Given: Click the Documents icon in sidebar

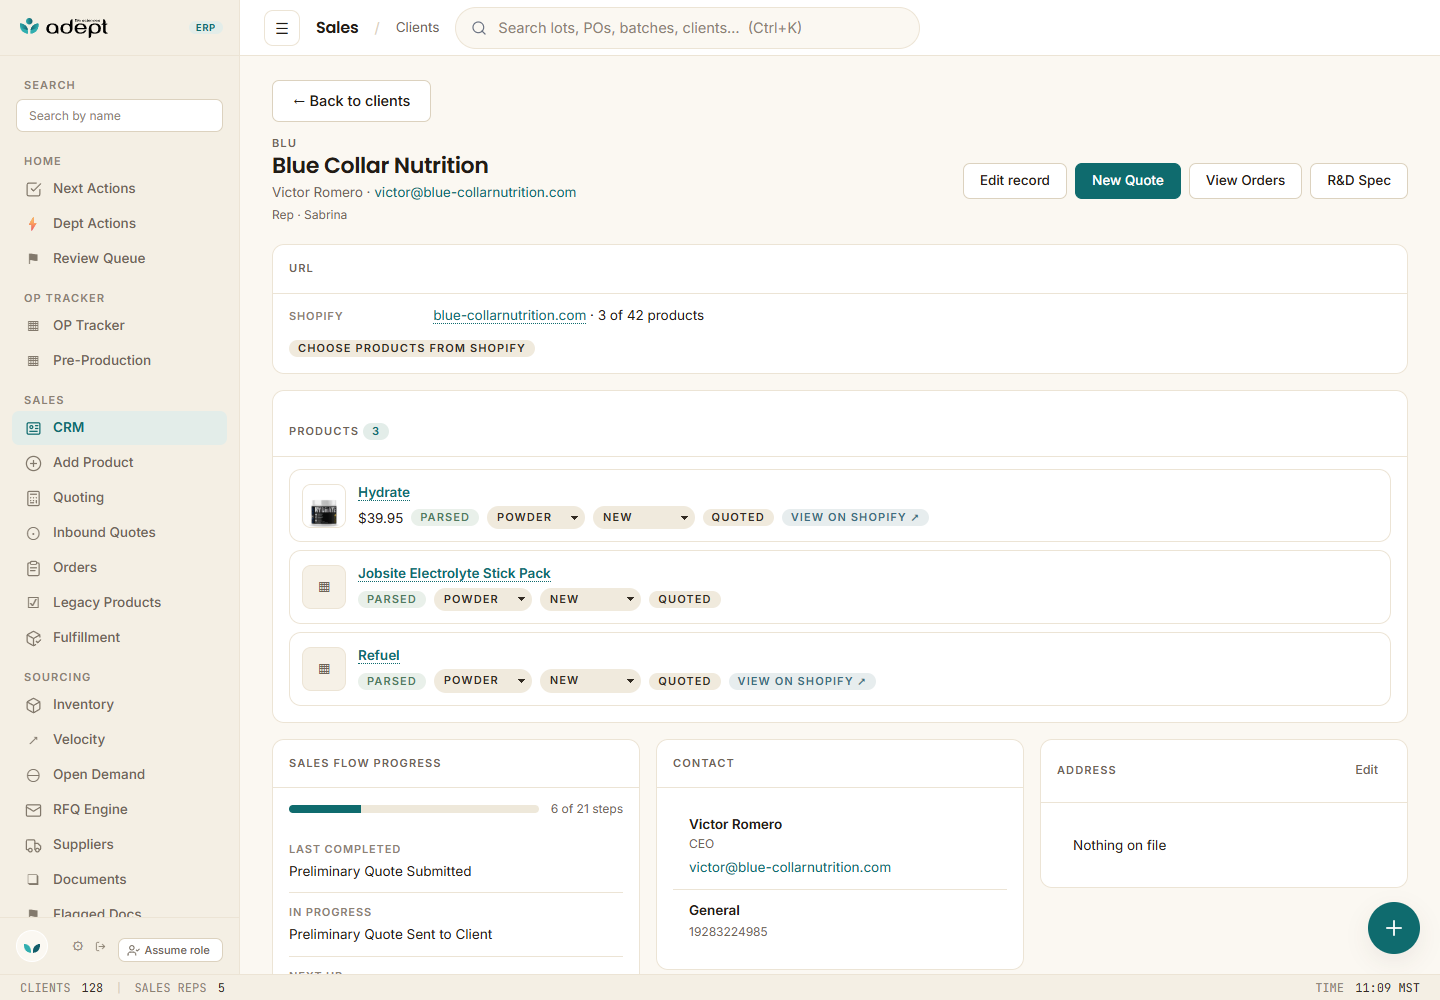Looking at the screenshot, I should pos(33,880).
